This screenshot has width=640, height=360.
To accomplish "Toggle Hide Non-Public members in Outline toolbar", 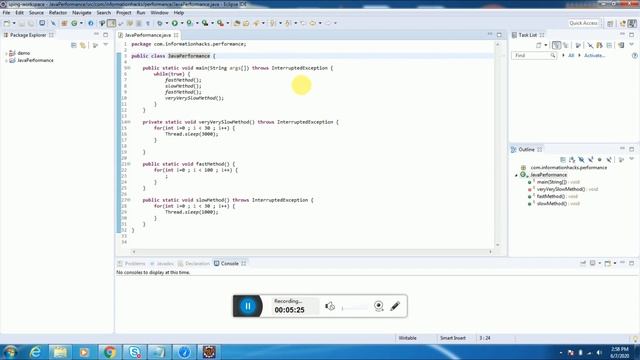I will pos(600,160).
